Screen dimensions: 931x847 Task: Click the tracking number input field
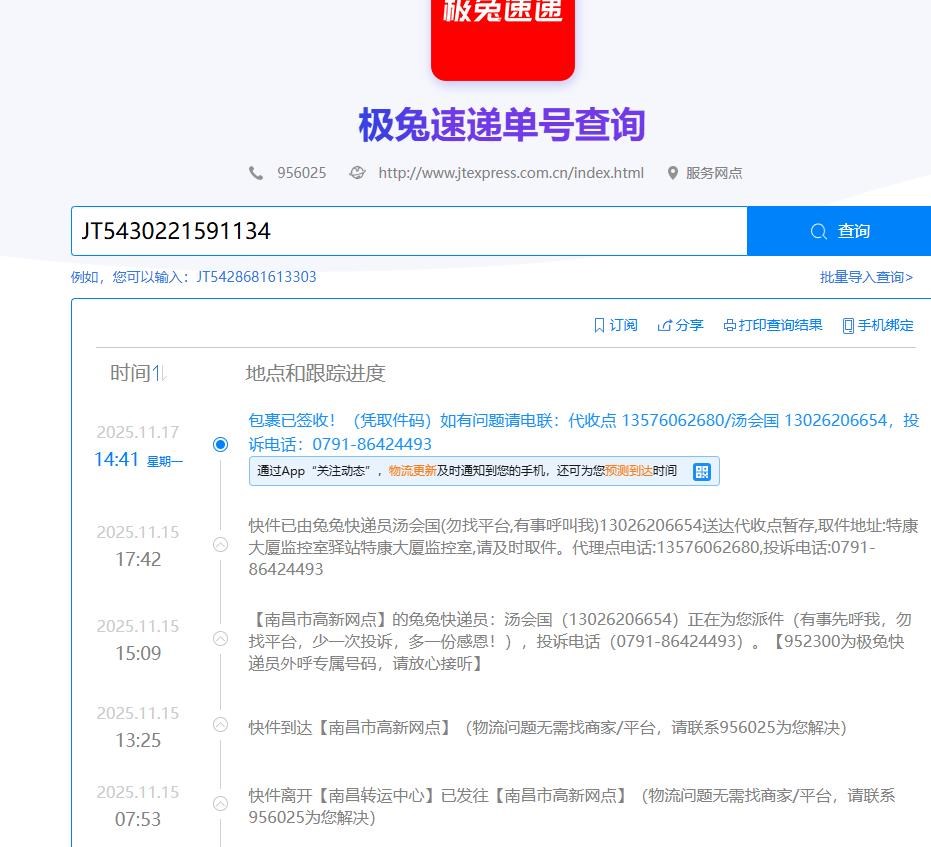pyautogui.click(x=408, y=231)
